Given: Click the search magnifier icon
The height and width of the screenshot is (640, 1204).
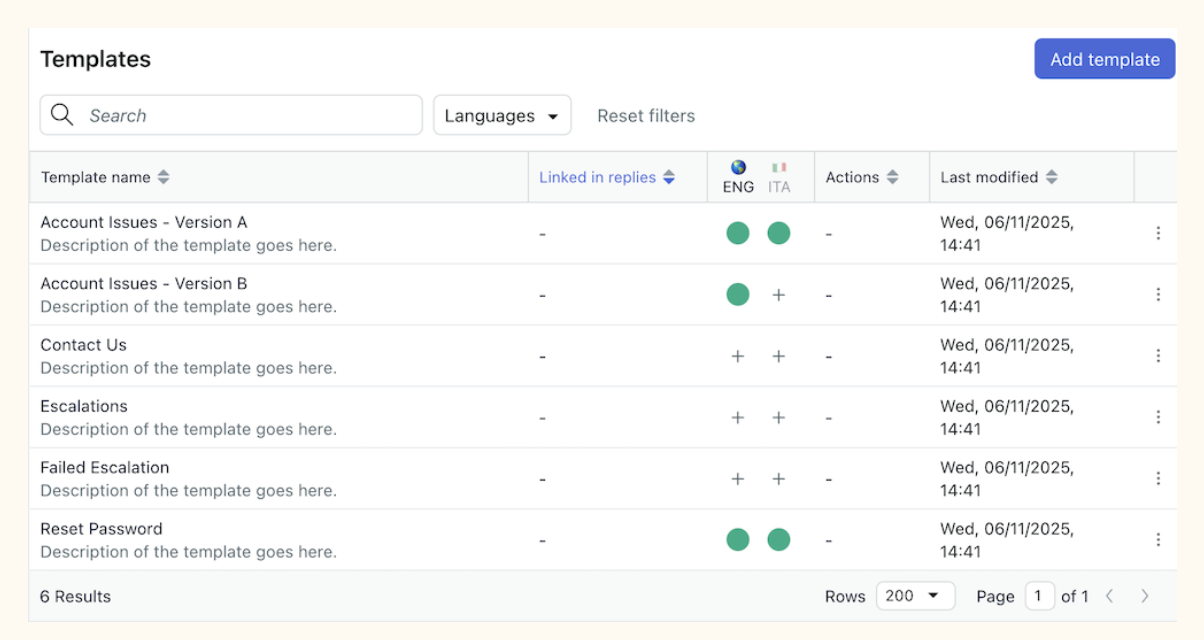Looking at the screenshot, I should 62,115.
